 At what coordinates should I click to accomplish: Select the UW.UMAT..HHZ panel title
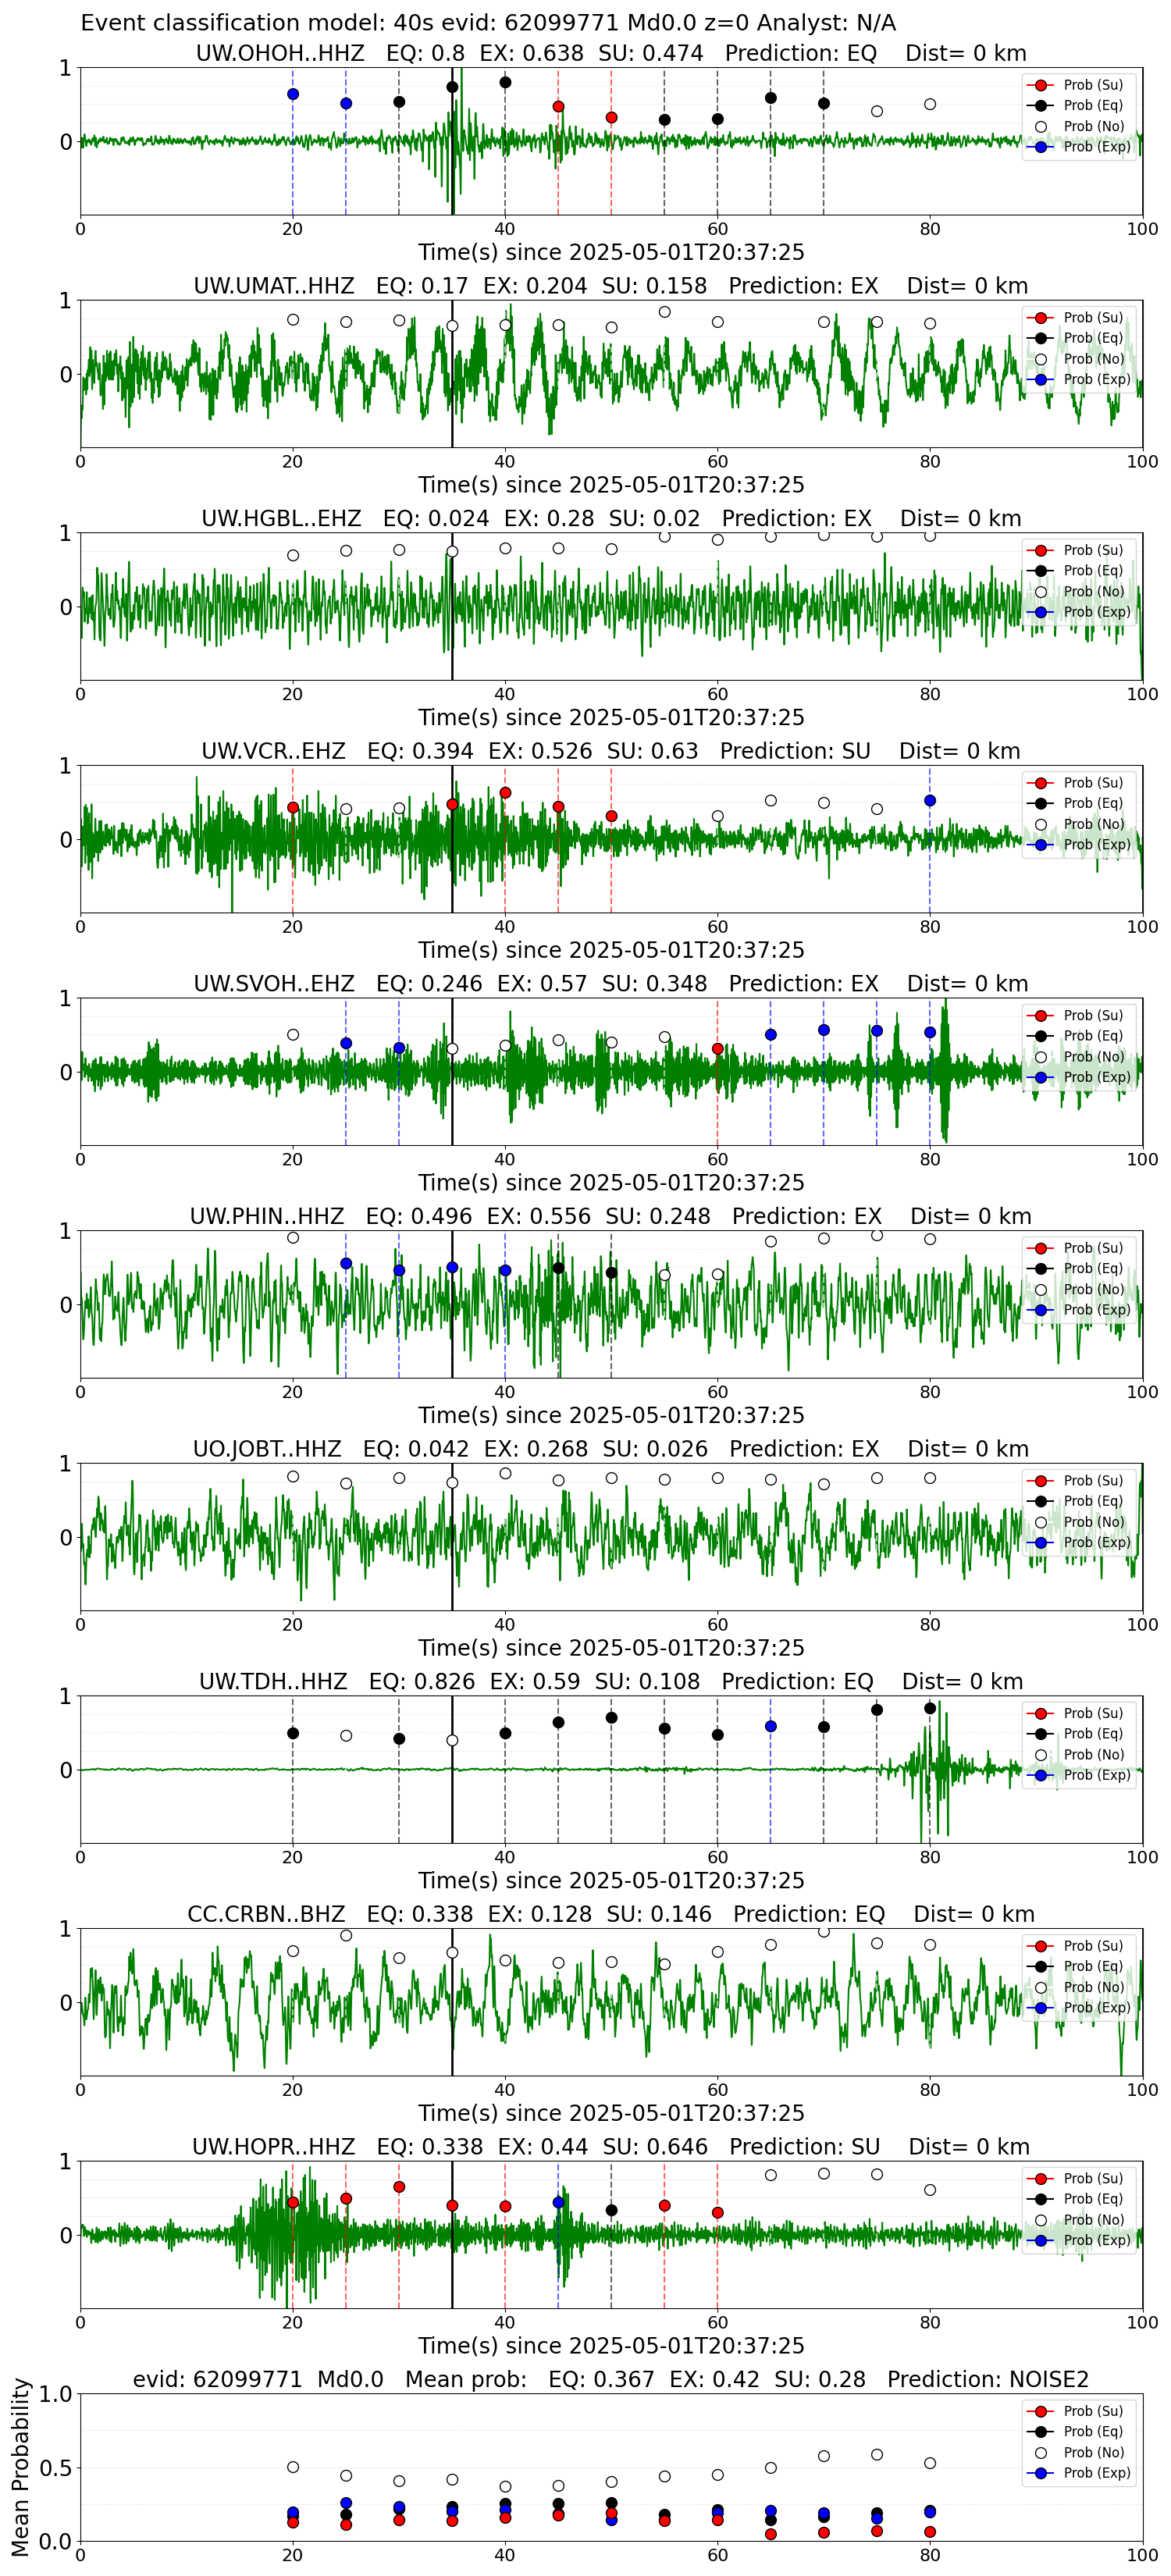click(x=611, y=286)
